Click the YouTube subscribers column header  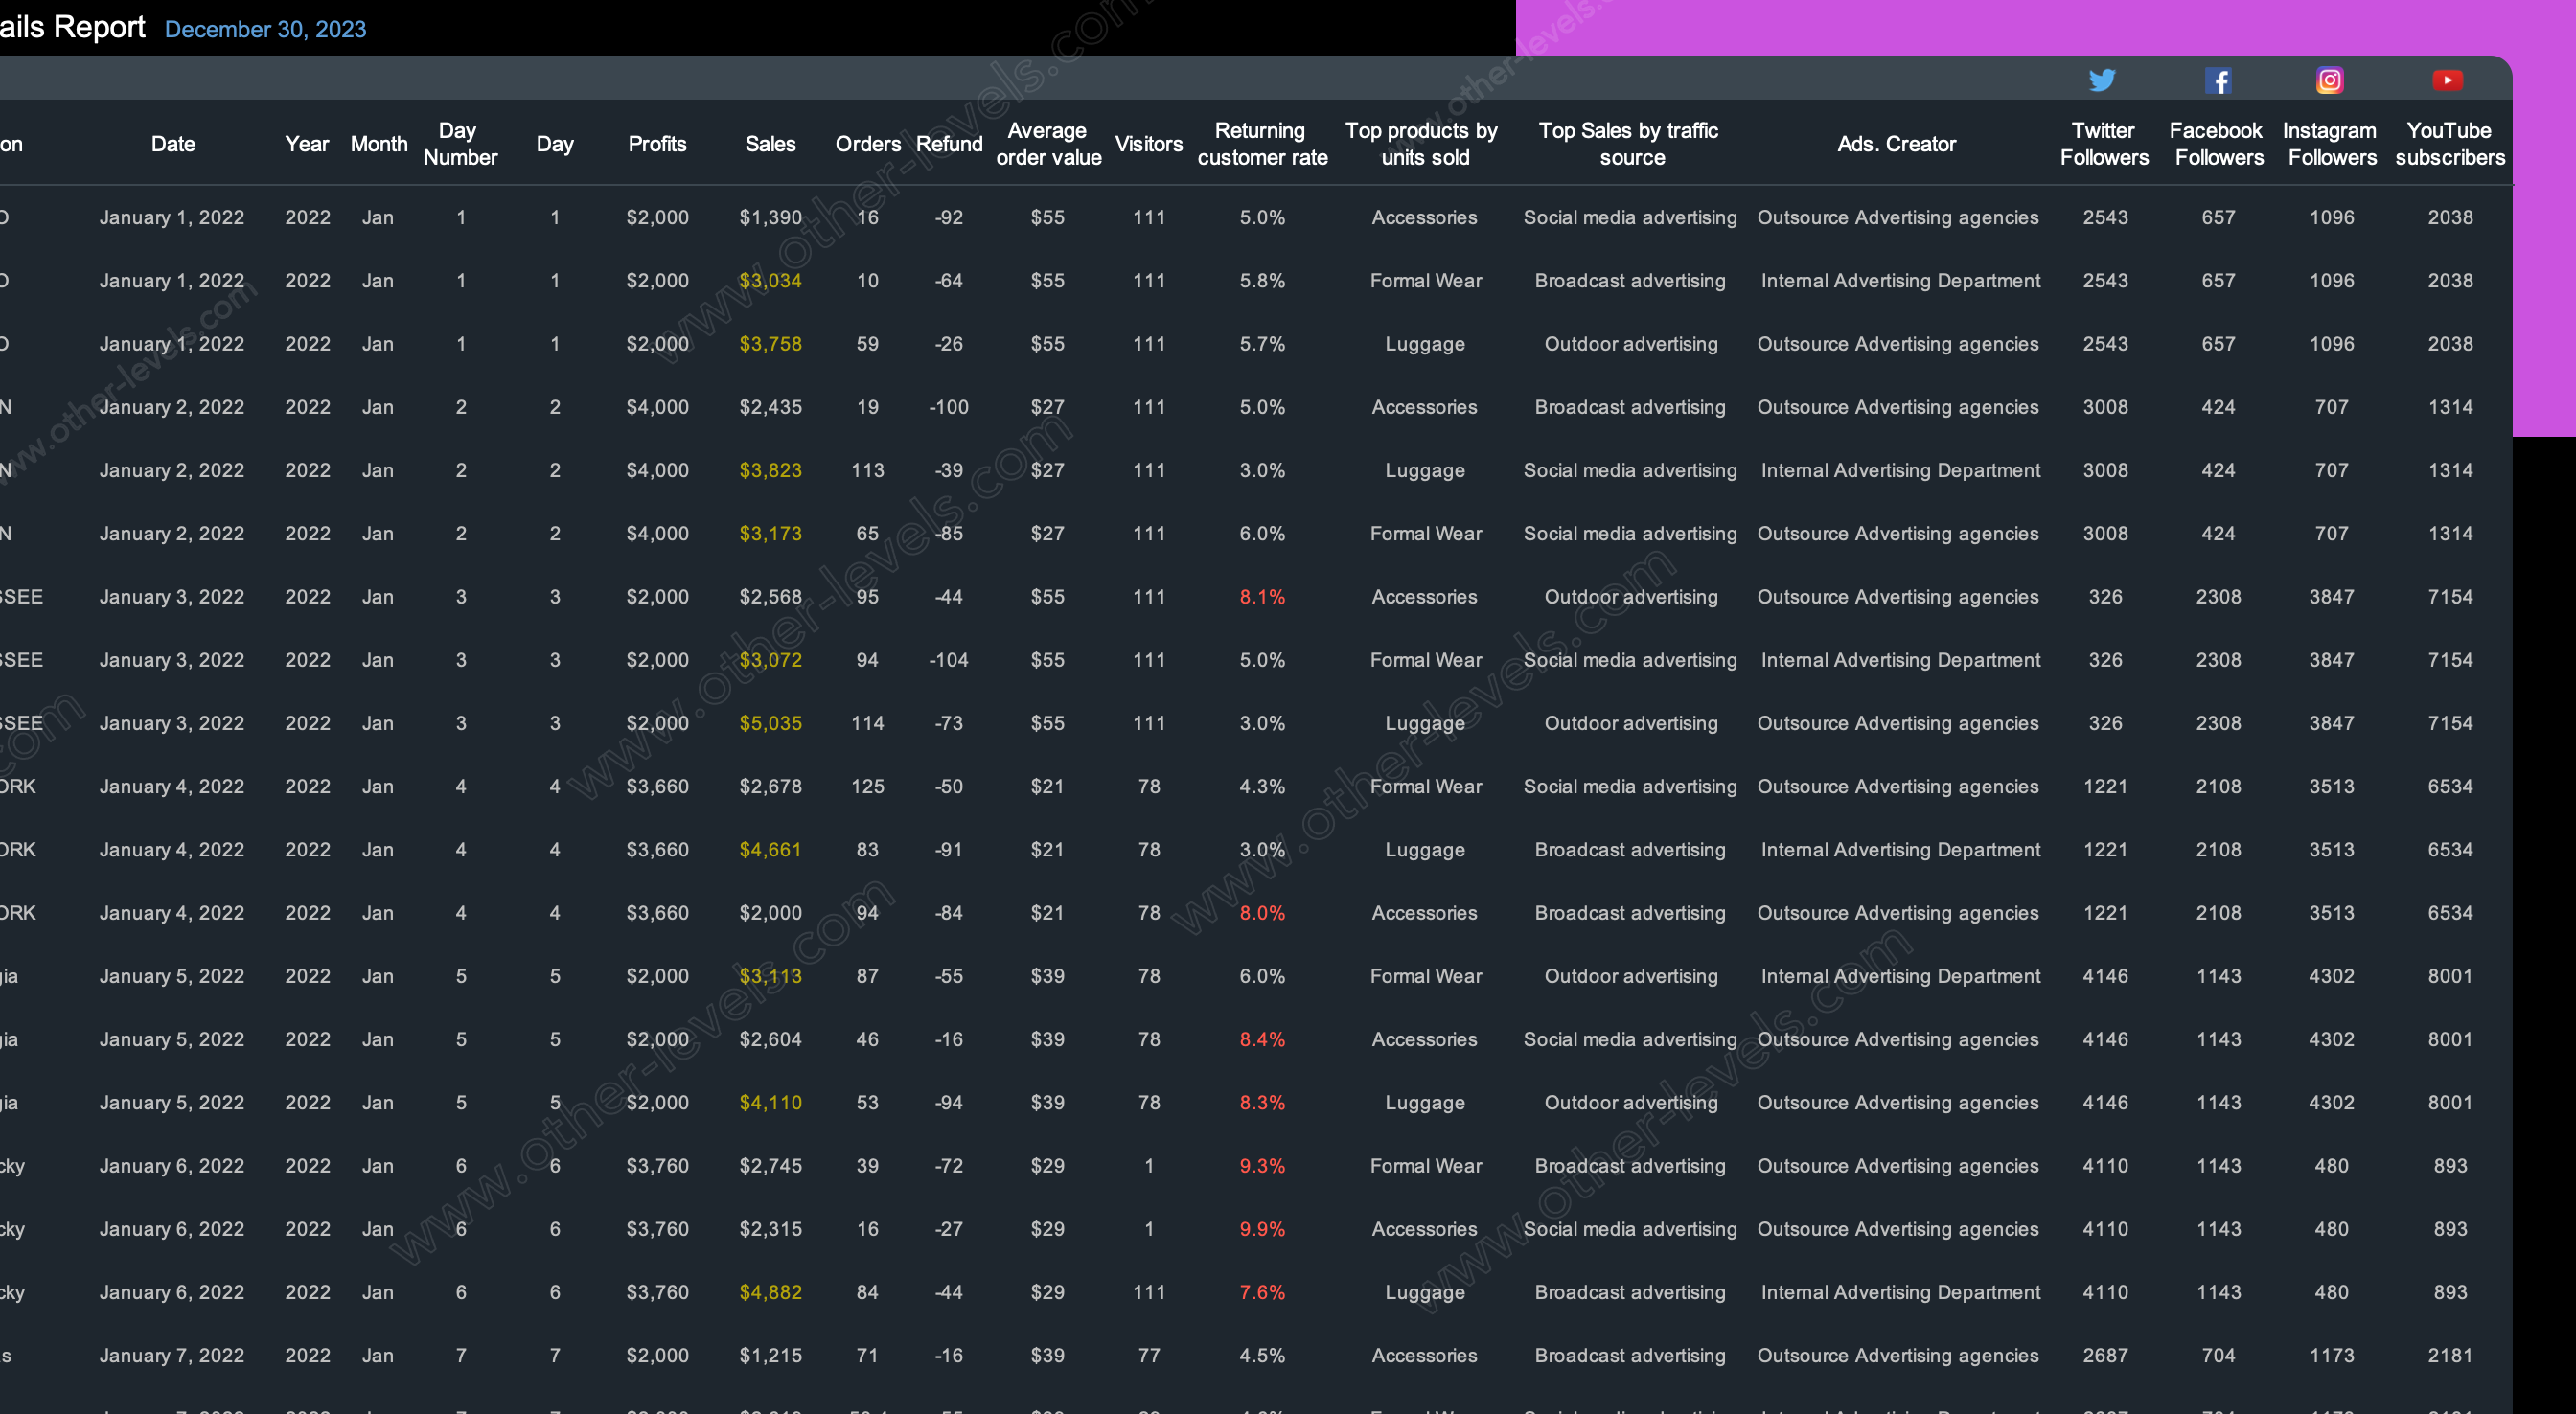(2450, 143)
